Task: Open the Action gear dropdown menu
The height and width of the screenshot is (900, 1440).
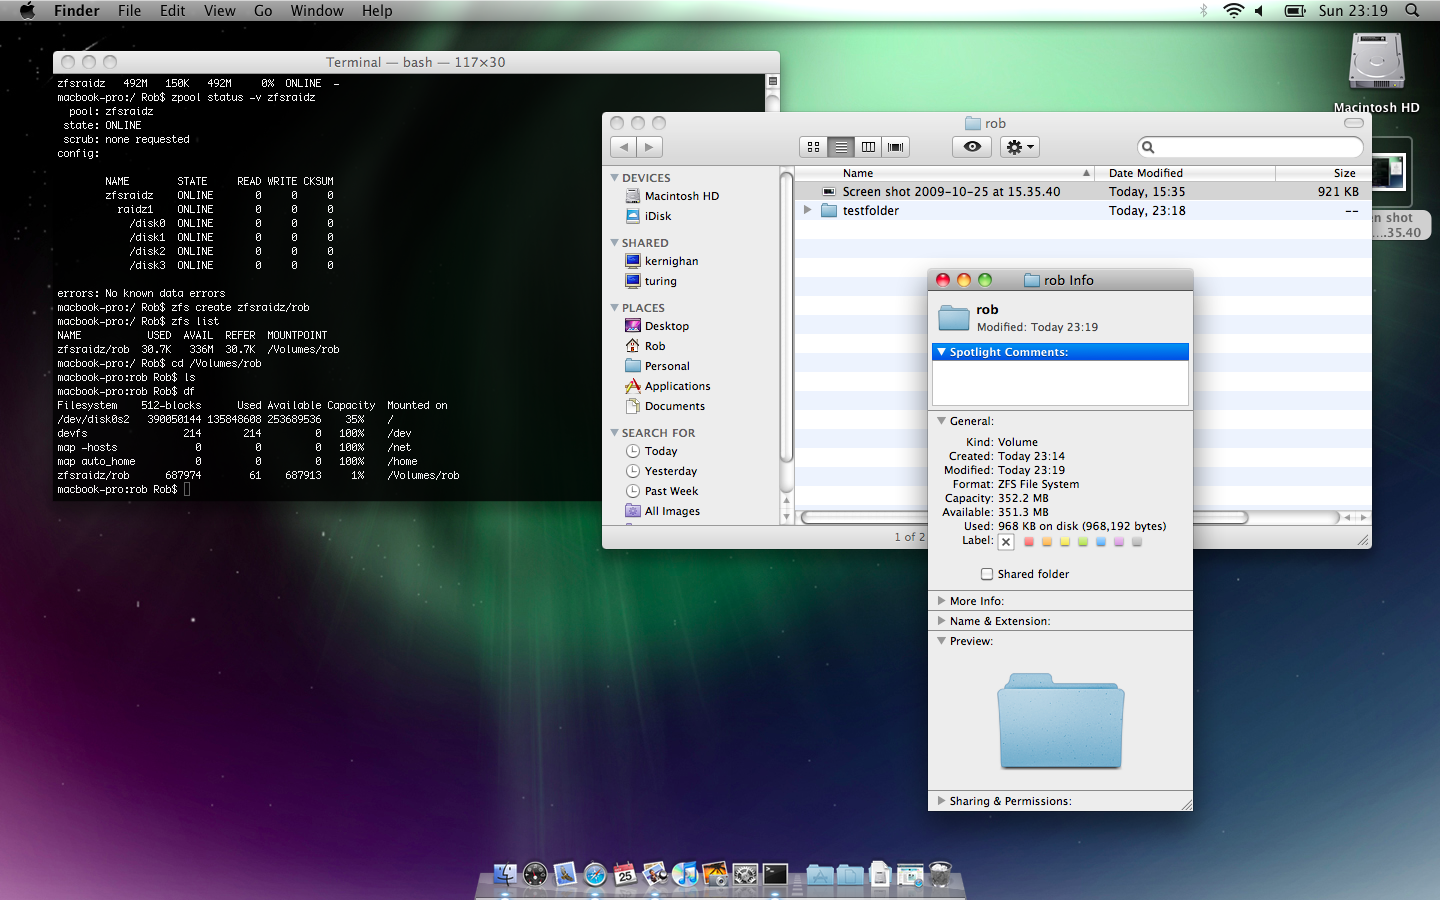Action: point(1020,147)
